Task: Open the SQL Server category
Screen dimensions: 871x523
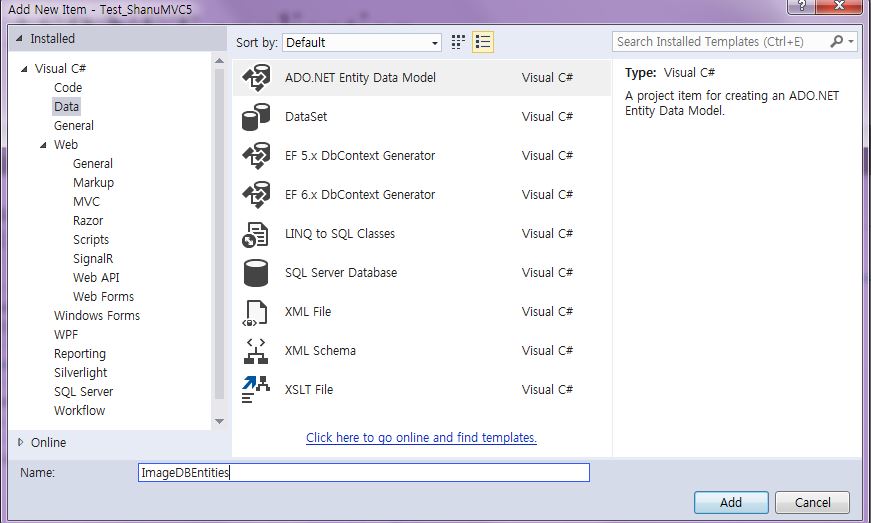Action: pos(84,392)
